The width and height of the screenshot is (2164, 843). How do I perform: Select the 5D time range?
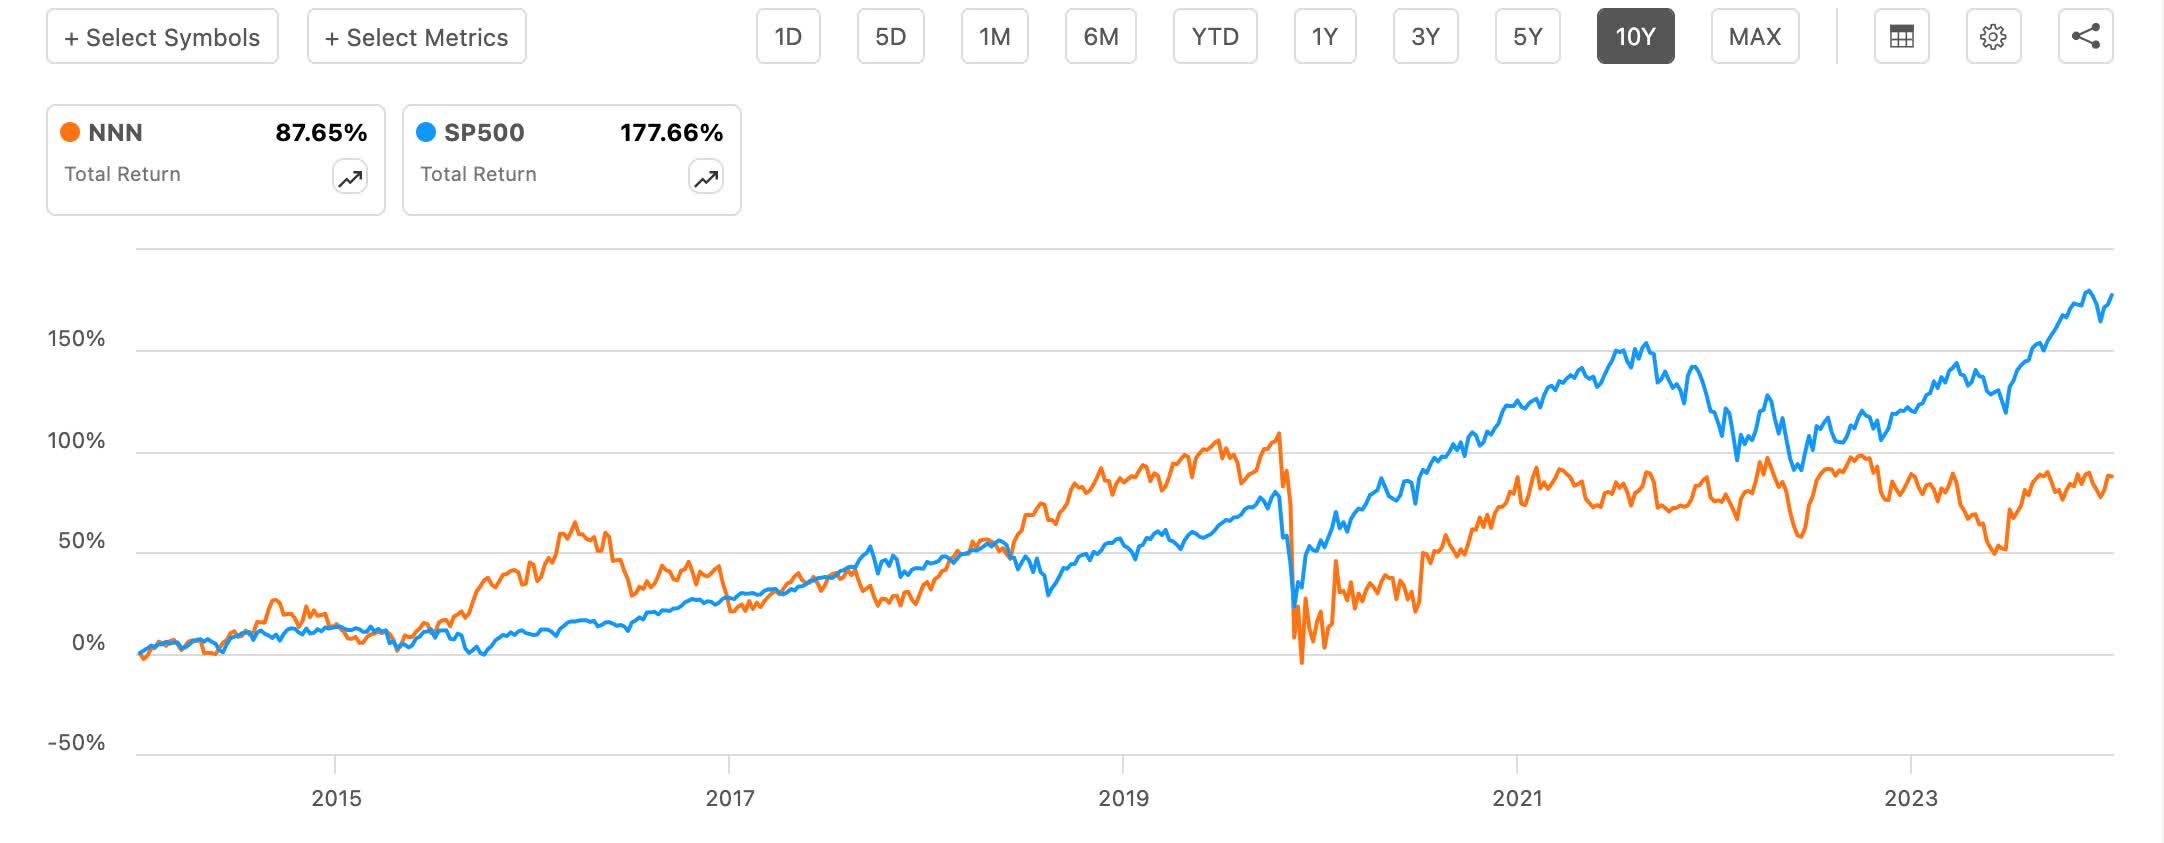coord(890,35)
